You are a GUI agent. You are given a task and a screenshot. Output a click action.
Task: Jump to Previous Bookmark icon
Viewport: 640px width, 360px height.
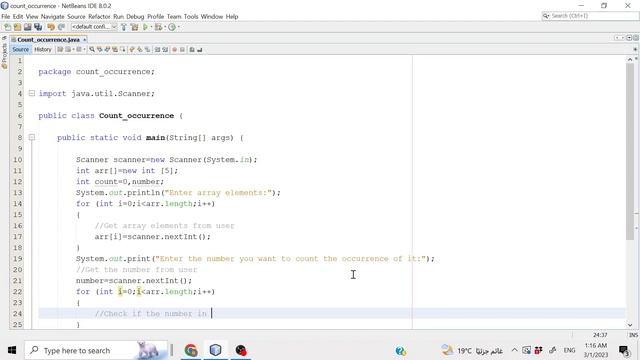131,49
